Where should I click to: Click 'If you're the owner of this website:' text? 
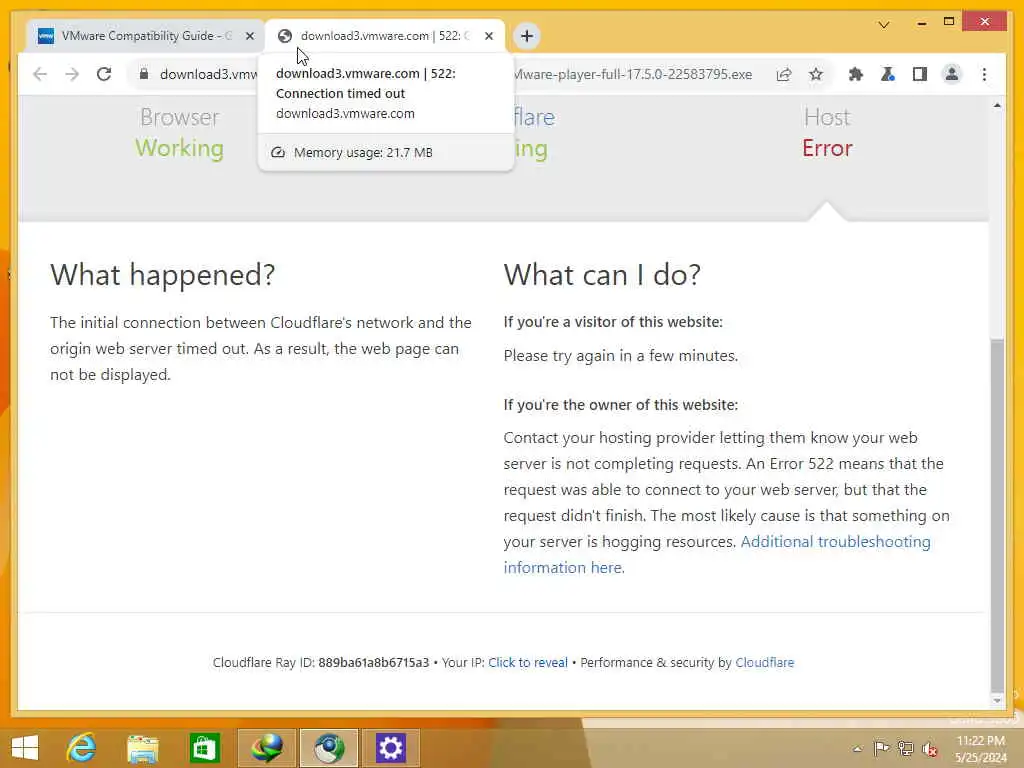[620, 405]
